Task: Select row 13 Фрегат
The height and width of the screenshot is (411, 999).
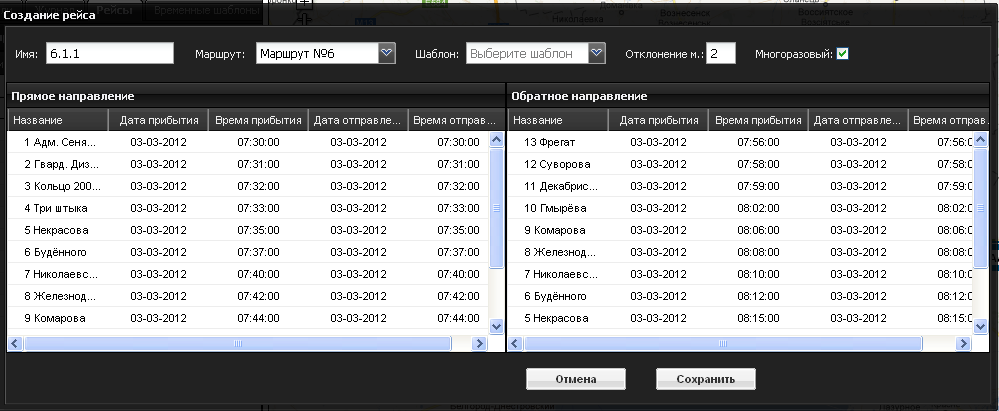Action: pos(740,142)
